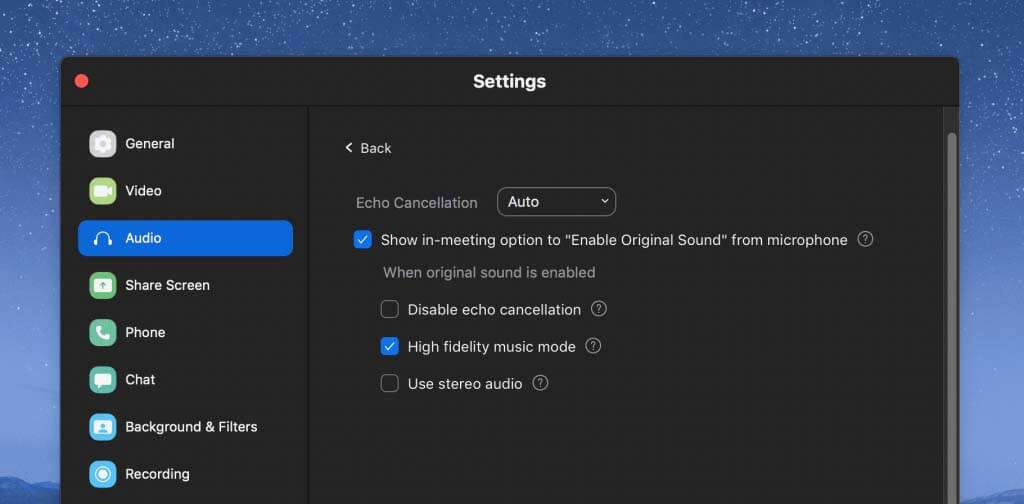View help tooltip for High fidelity music mode

[x=592, y=346]
